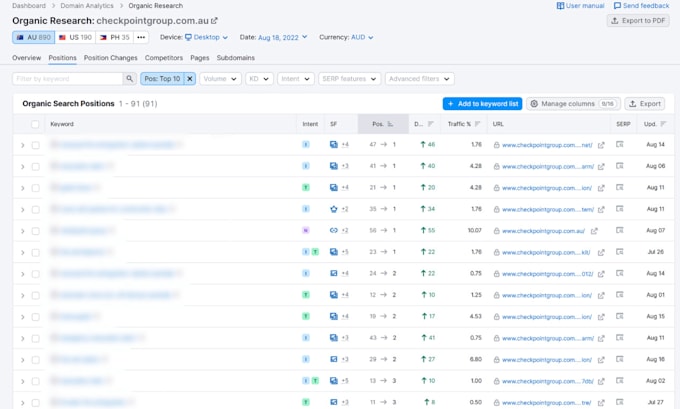
Task: Click the search magnifier icon in keyword filter
Action: click(x=129, y=79)
